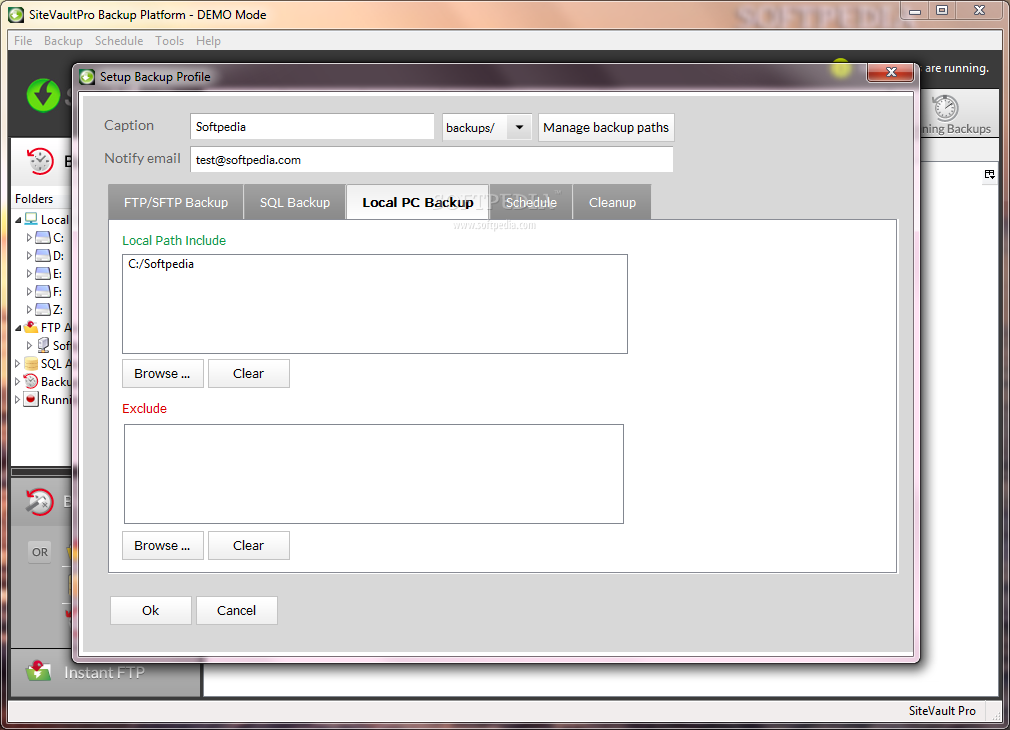Collapse the FTP Accounts tree node
1010x730 pixels.
point(18,329)
